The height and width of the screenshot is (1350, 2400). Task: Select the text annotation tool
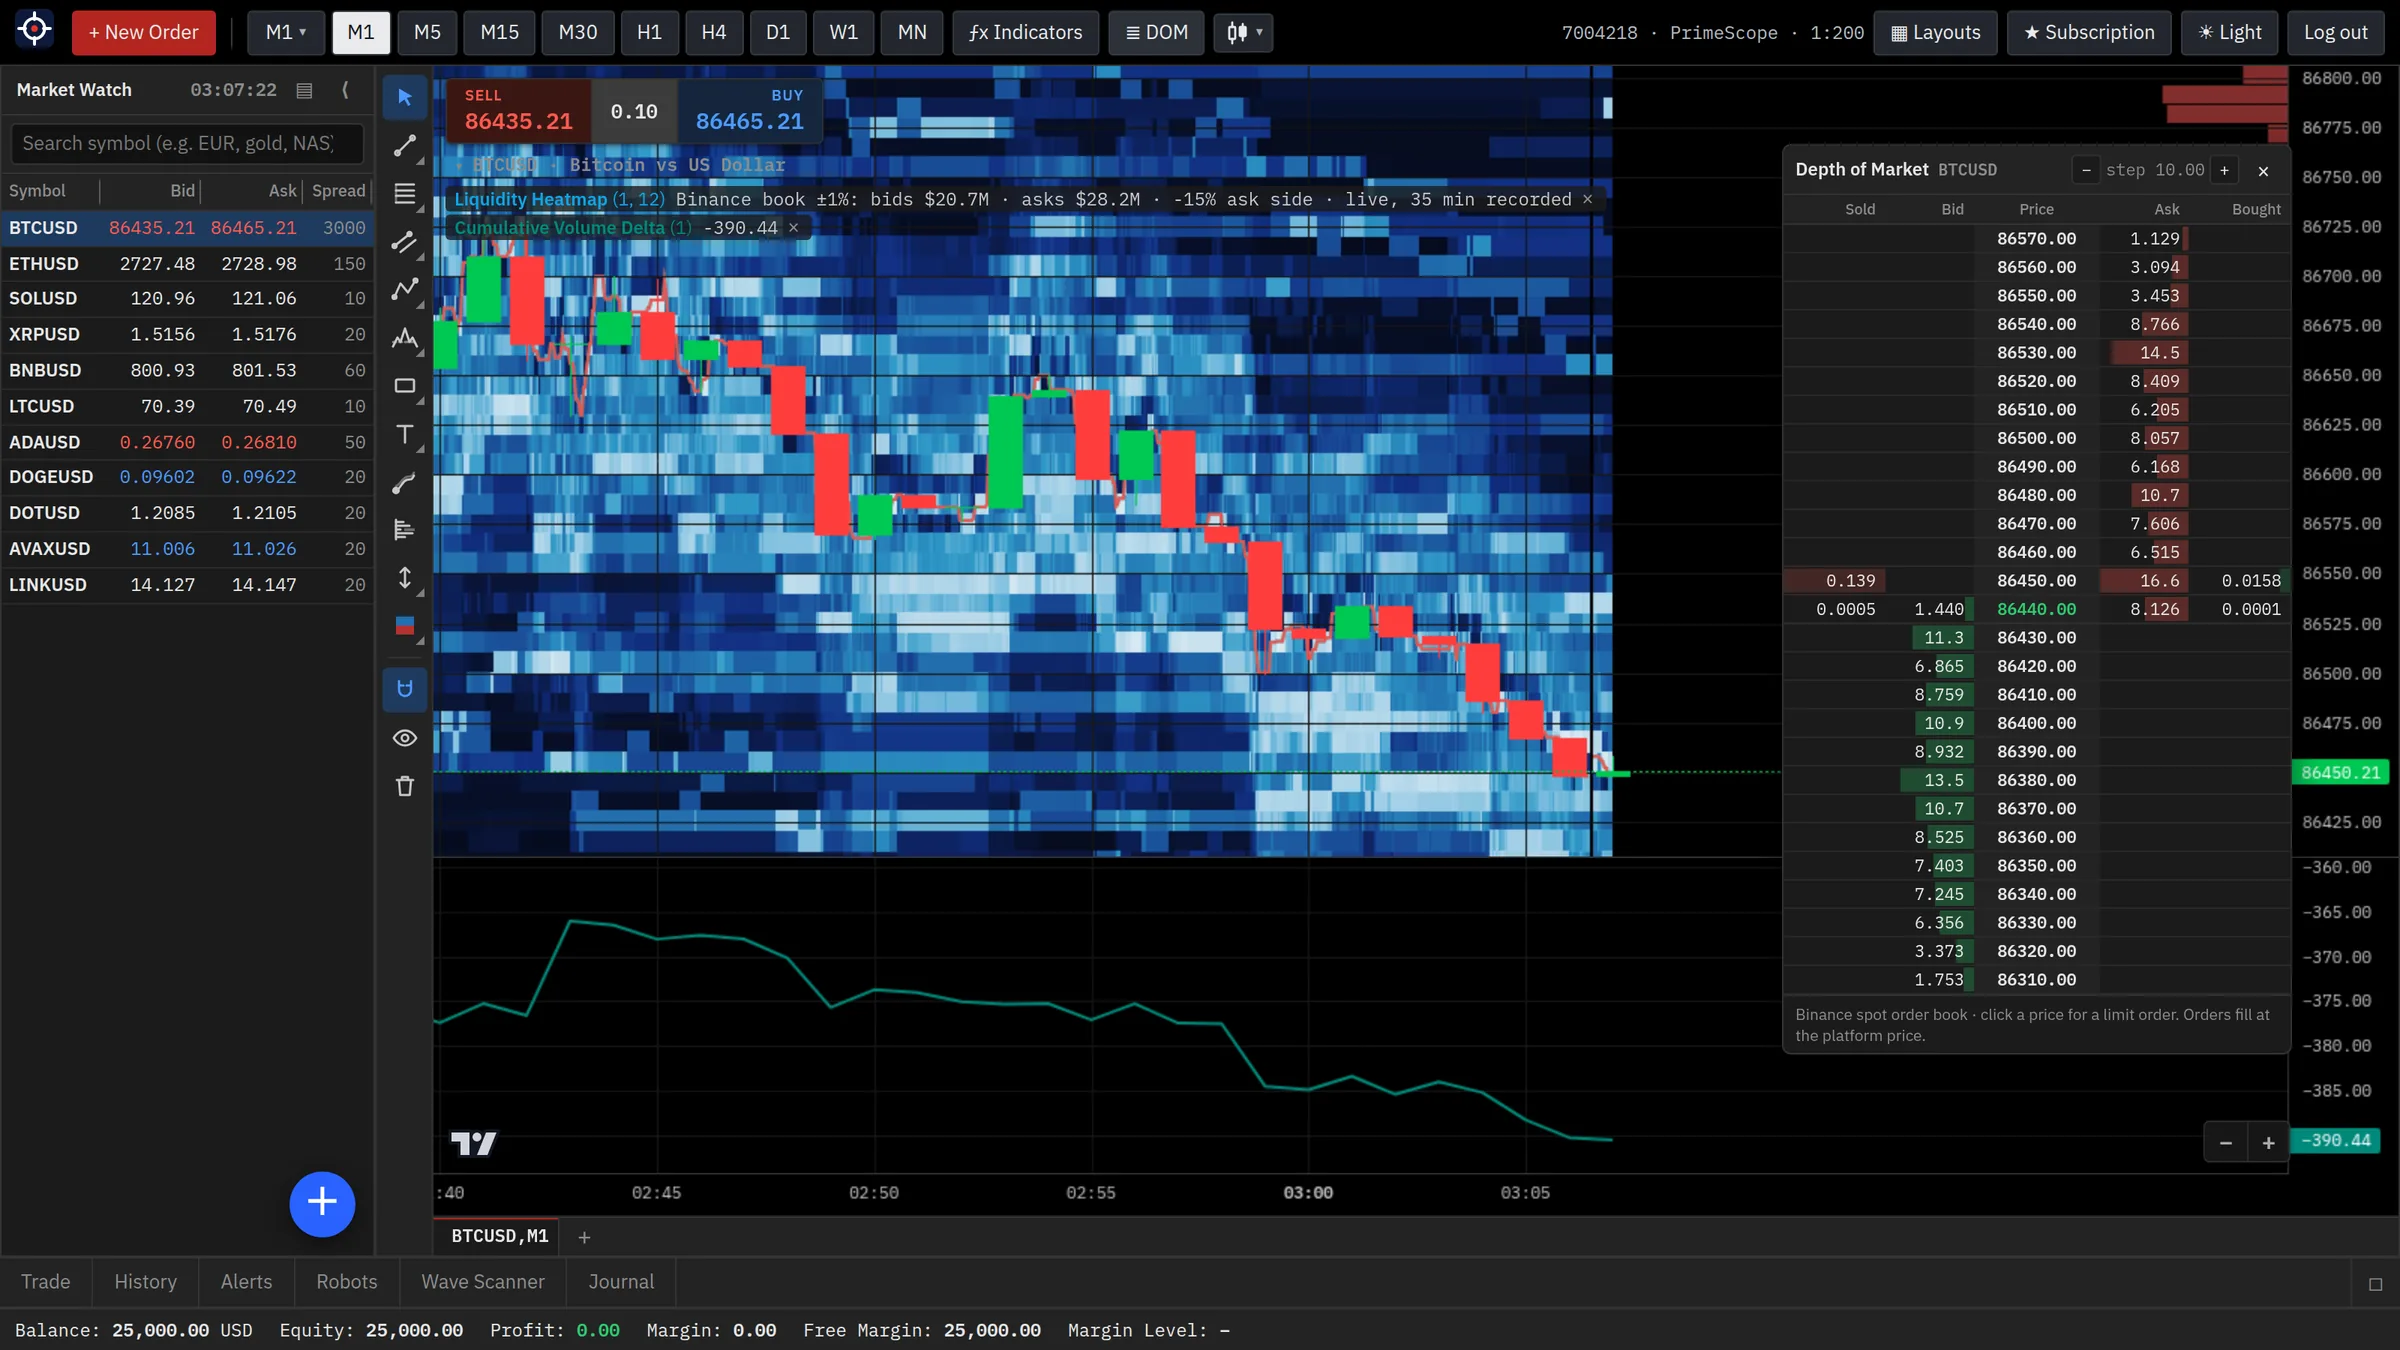(x=404, y=434)
